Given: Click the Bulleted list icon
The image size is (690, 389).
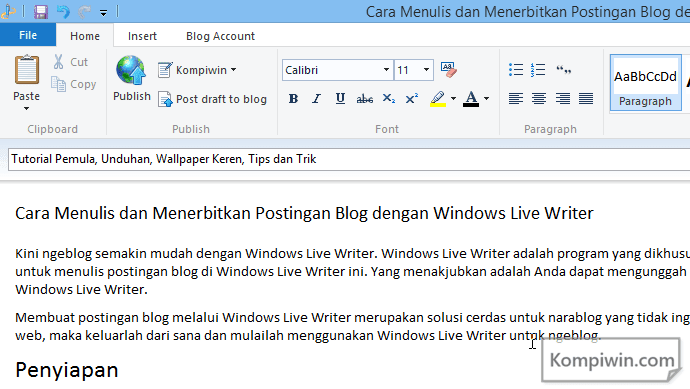Looking at the screenshot, I should [516, 70].
